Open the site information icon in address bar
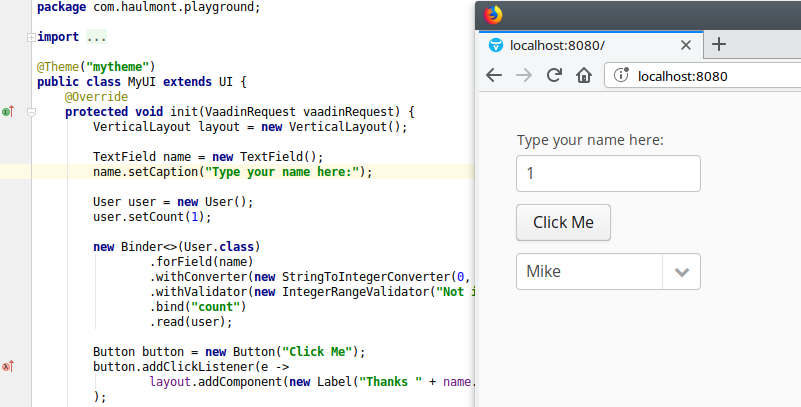The width and height of the screenshot is (801, 407). coord(620,76)
